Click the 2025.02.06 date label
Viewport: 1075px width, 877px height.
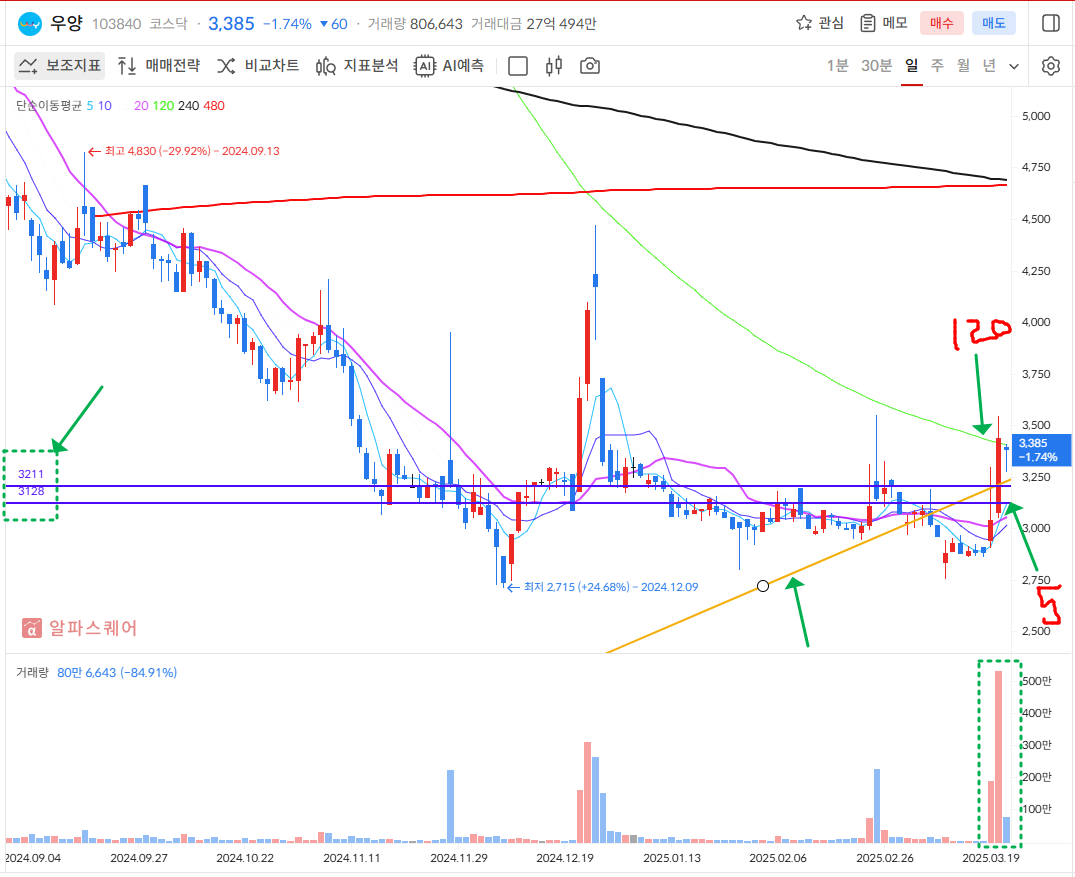tap(777, 858)
